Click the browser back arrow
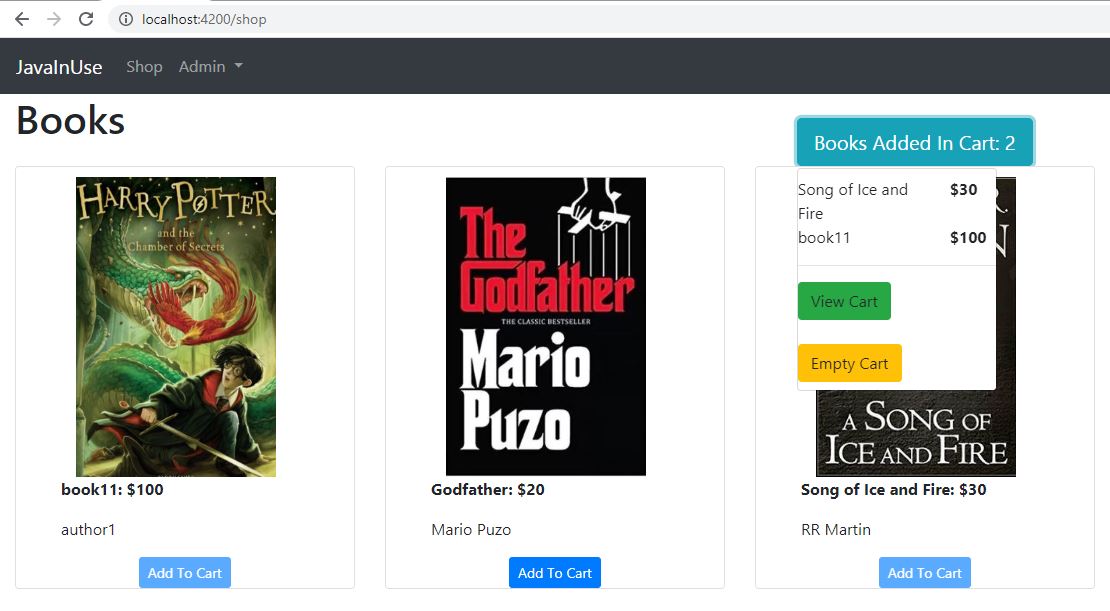 [22, 19]
